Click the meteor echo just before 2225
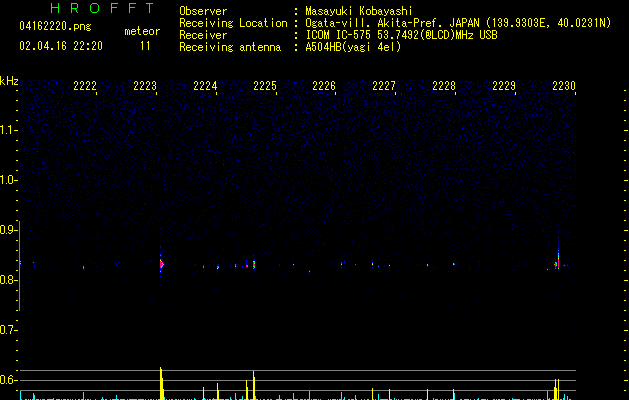Screen dimensions: 629x400 pos(254,264)
